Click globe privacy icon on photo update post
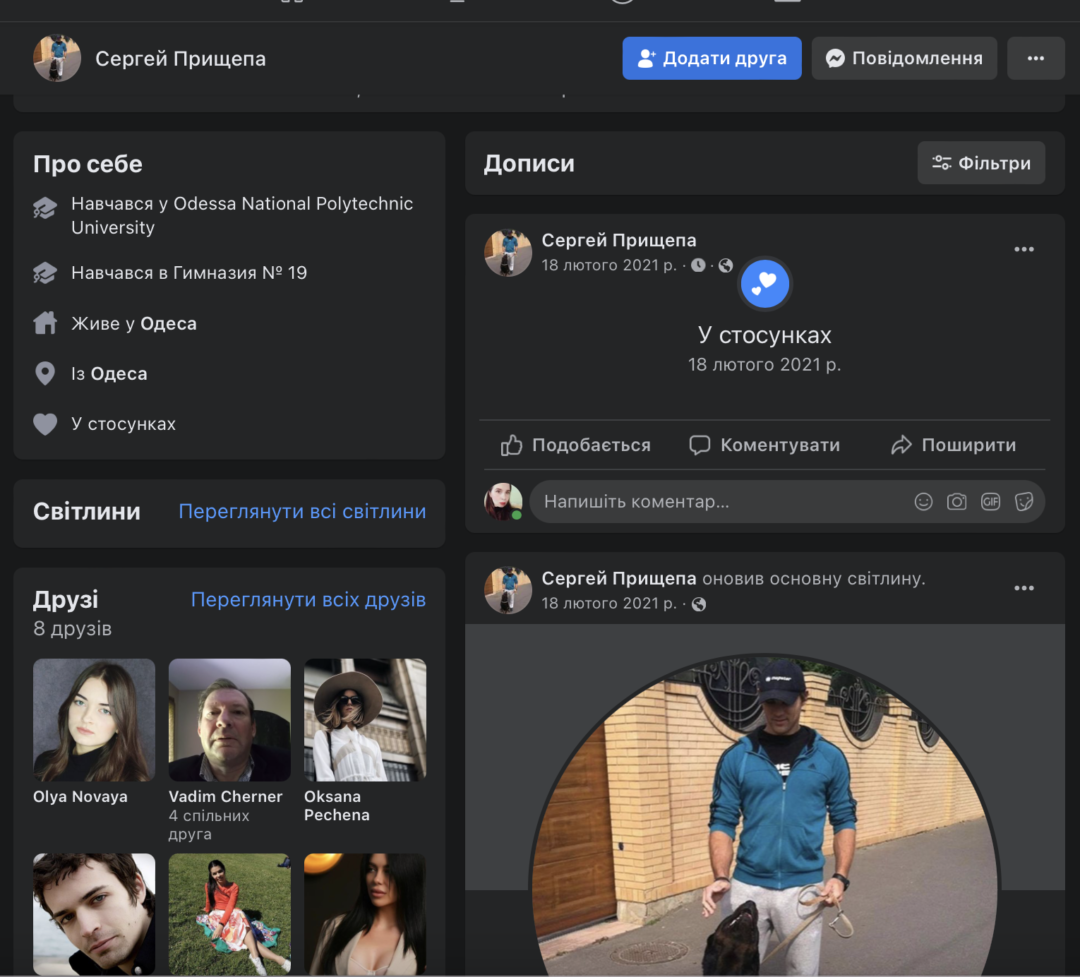1080x977 pixels. pyautogui.click(x=698, y=604)
